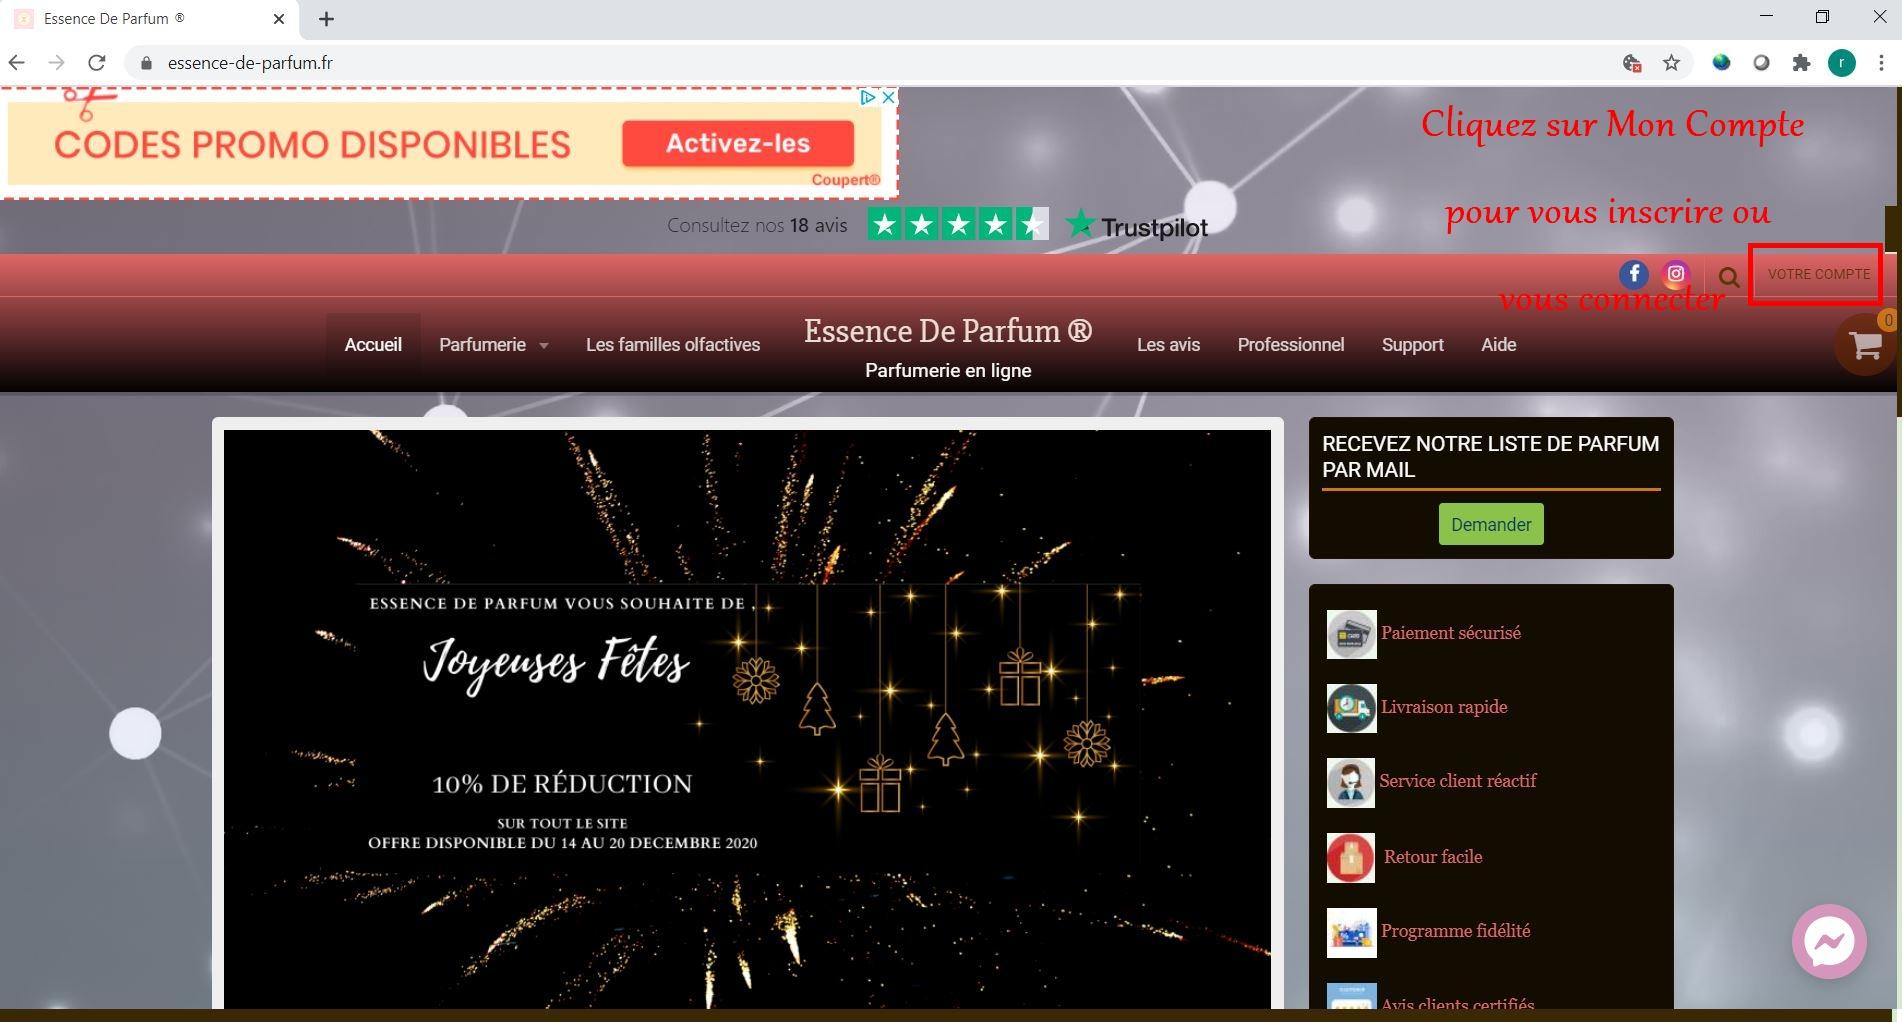
Task: Click Parfumerie en ligne subtitle
Action: [x=948, y=371]
